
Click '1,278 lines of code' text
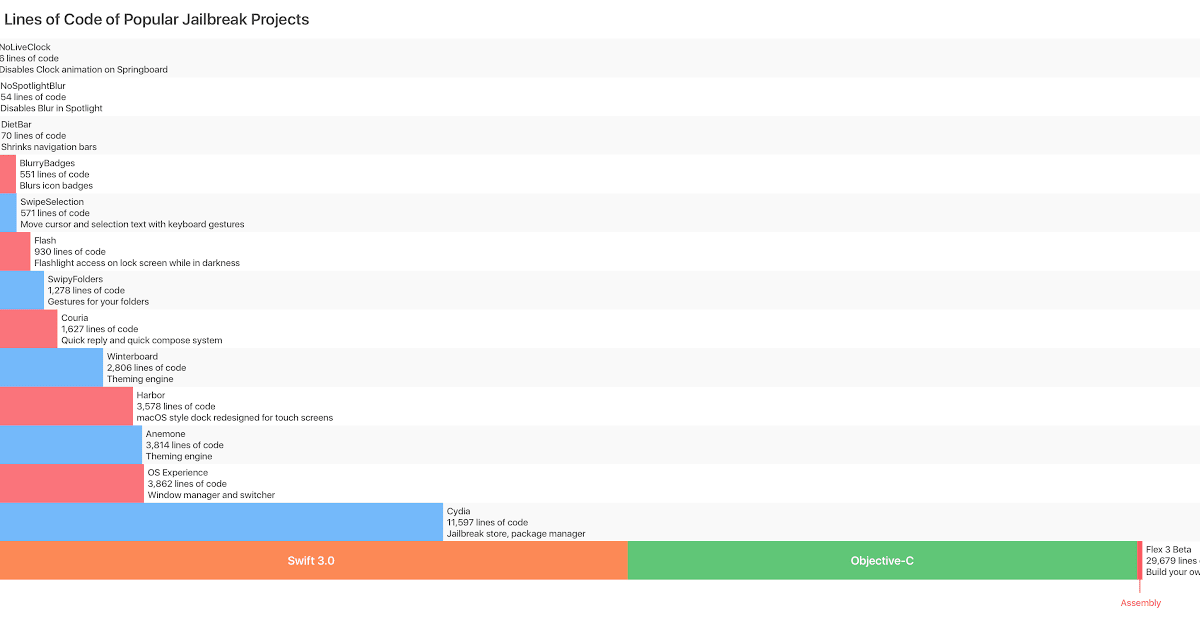[x=86, y=290]
